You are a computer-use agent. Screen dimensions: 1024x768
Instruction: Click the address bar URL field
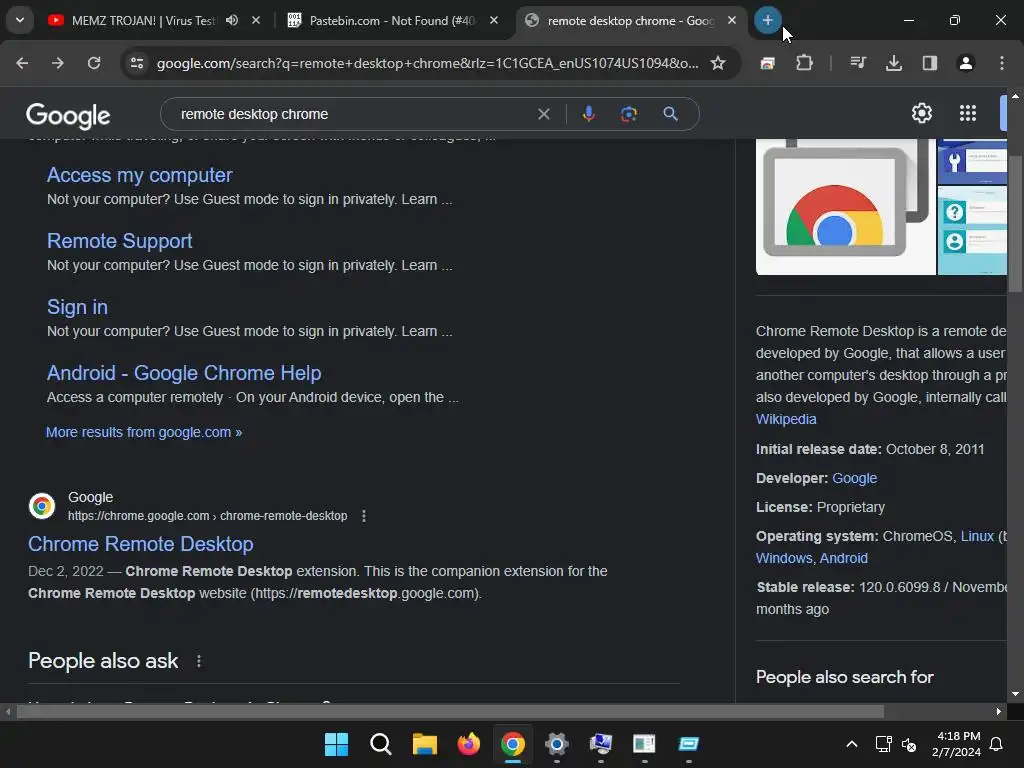(427, 63)
